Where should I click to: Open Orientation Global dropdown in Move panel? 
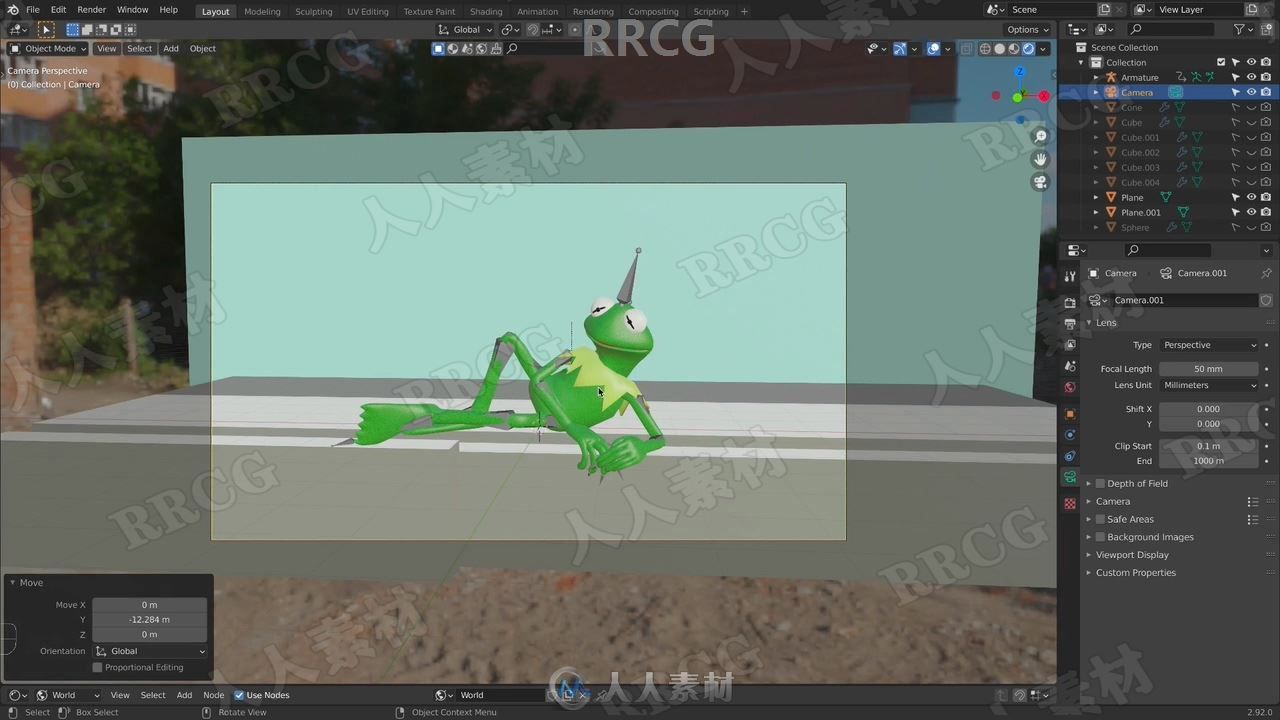click(150, 651)
